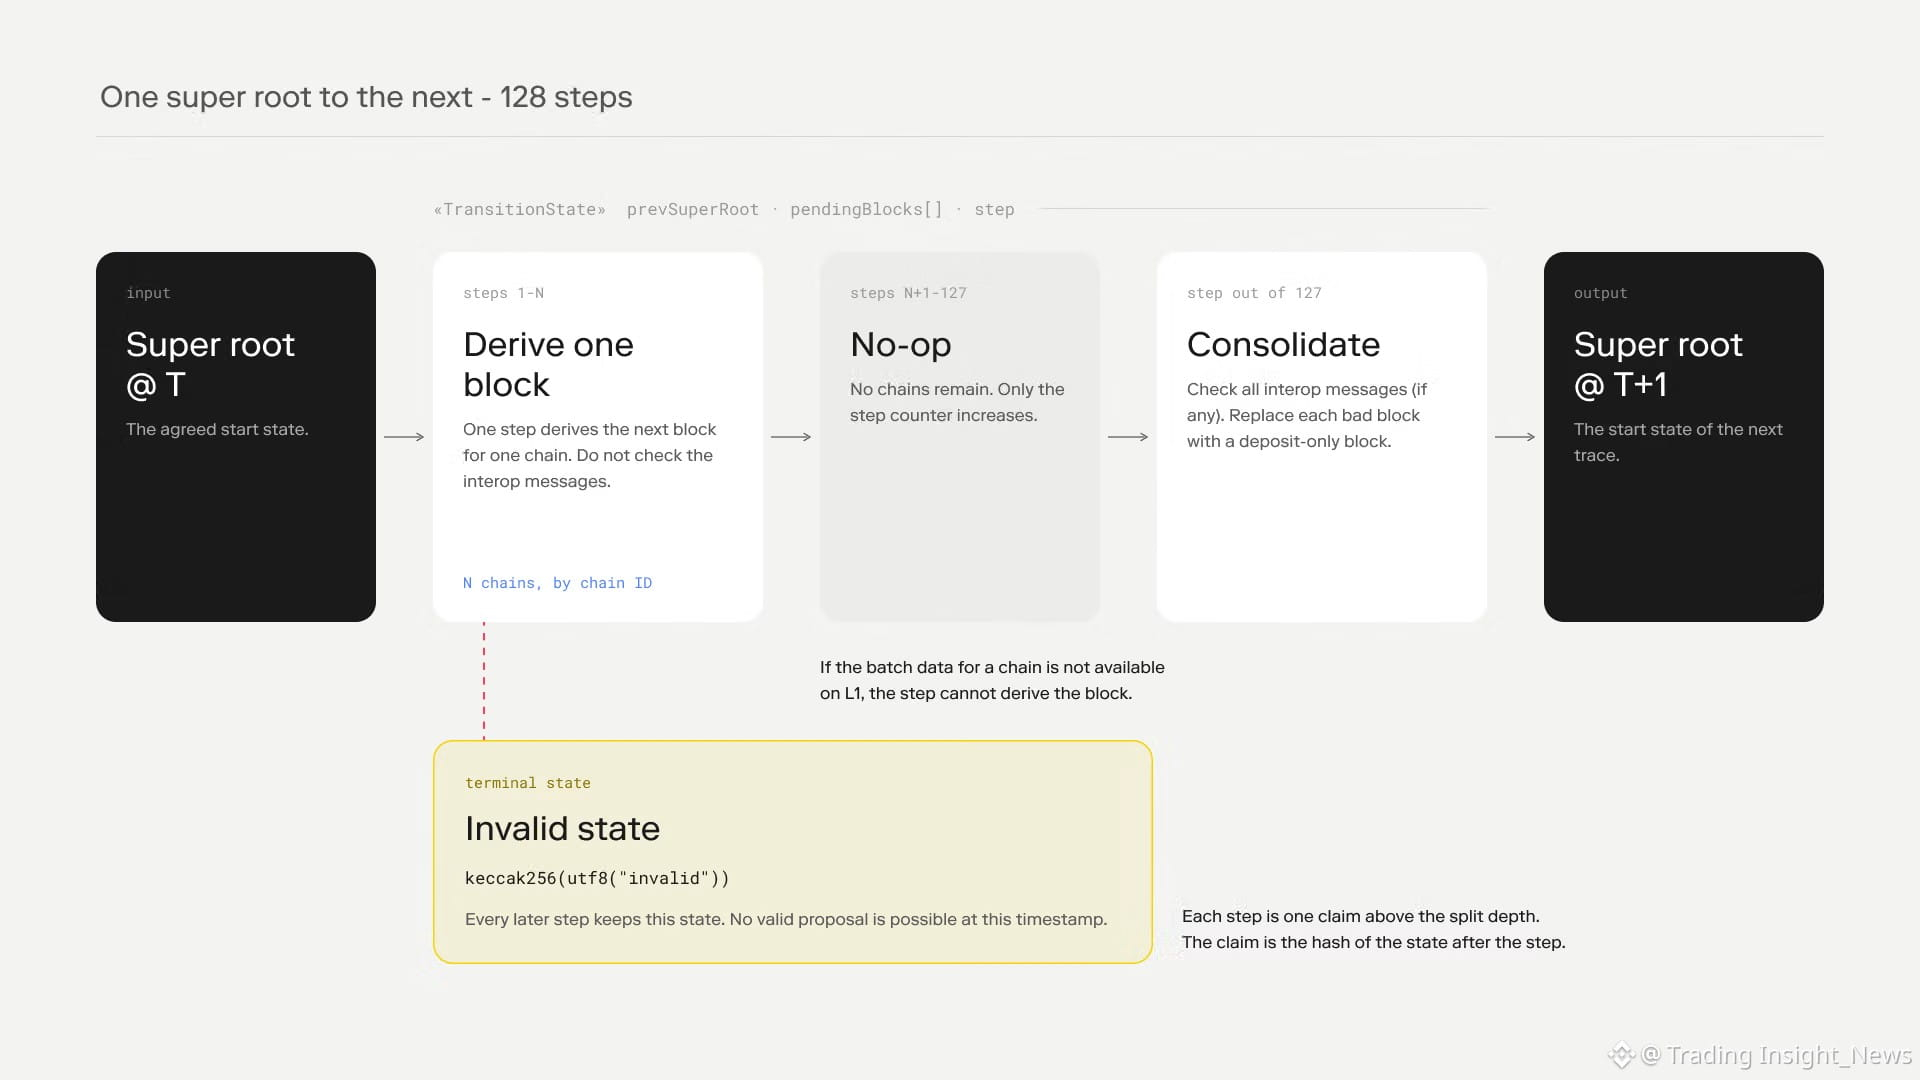Click the arrow between Derive one block and No-op

click(x=791, y=437)
